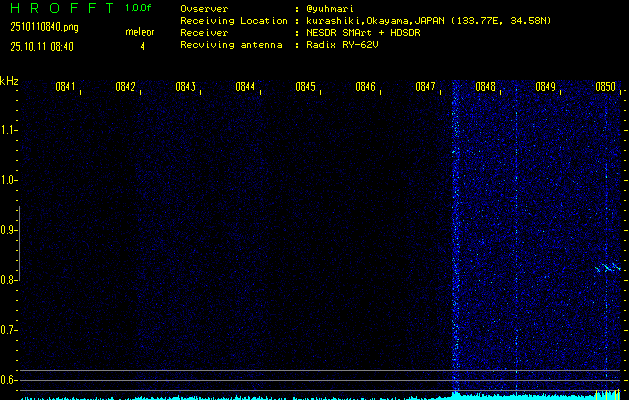Click the 0844 time marker
This screenshot has width=629, height=400.
click(245, 87)
